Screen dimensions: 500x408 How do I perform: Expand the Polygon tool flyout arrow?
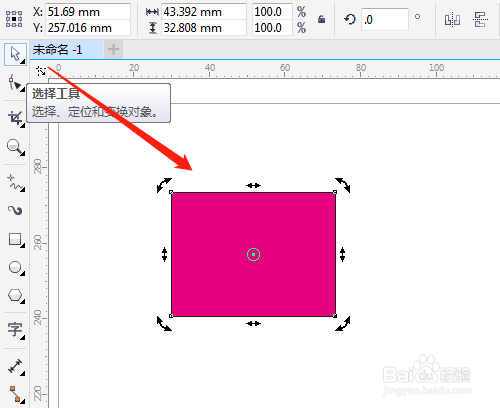(x=23, y=302)
